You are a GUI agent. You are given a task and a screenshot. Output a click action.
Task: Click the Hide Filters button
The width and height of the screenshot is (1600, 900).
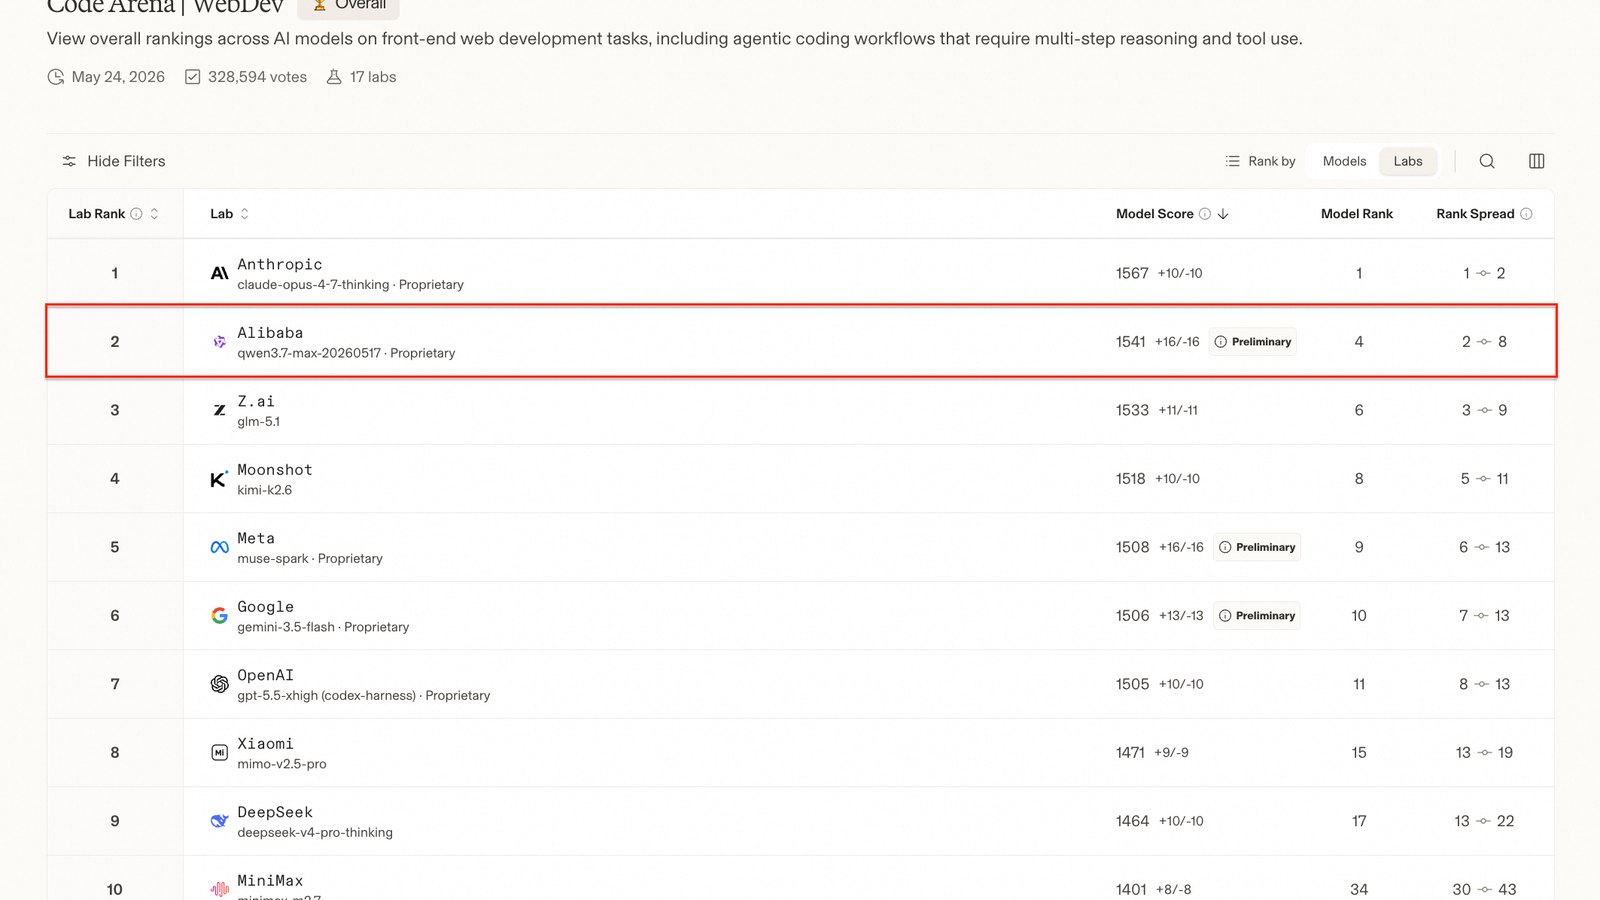tap(113, 161)
